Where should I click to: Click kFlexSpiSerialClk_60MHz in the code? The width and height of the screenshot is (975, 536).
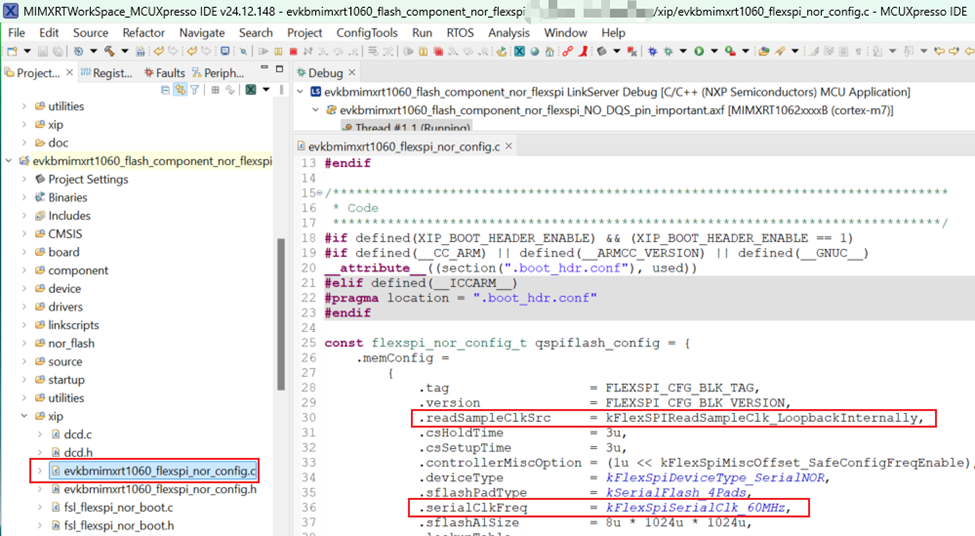(695, 507)
